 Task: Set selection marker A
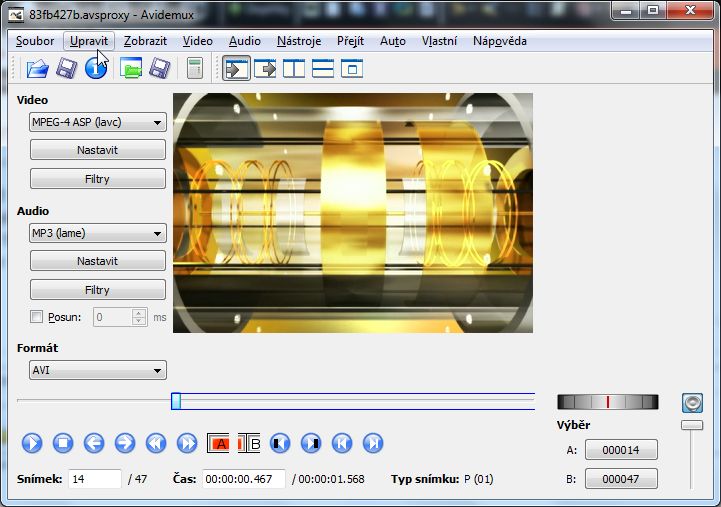(219, 443)
